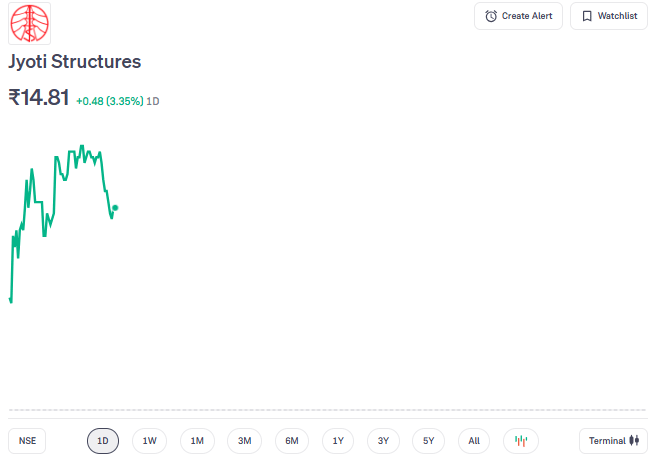Open the NSE exchange selector
This screenshot has height=462, width=666.
click(27, 441)
